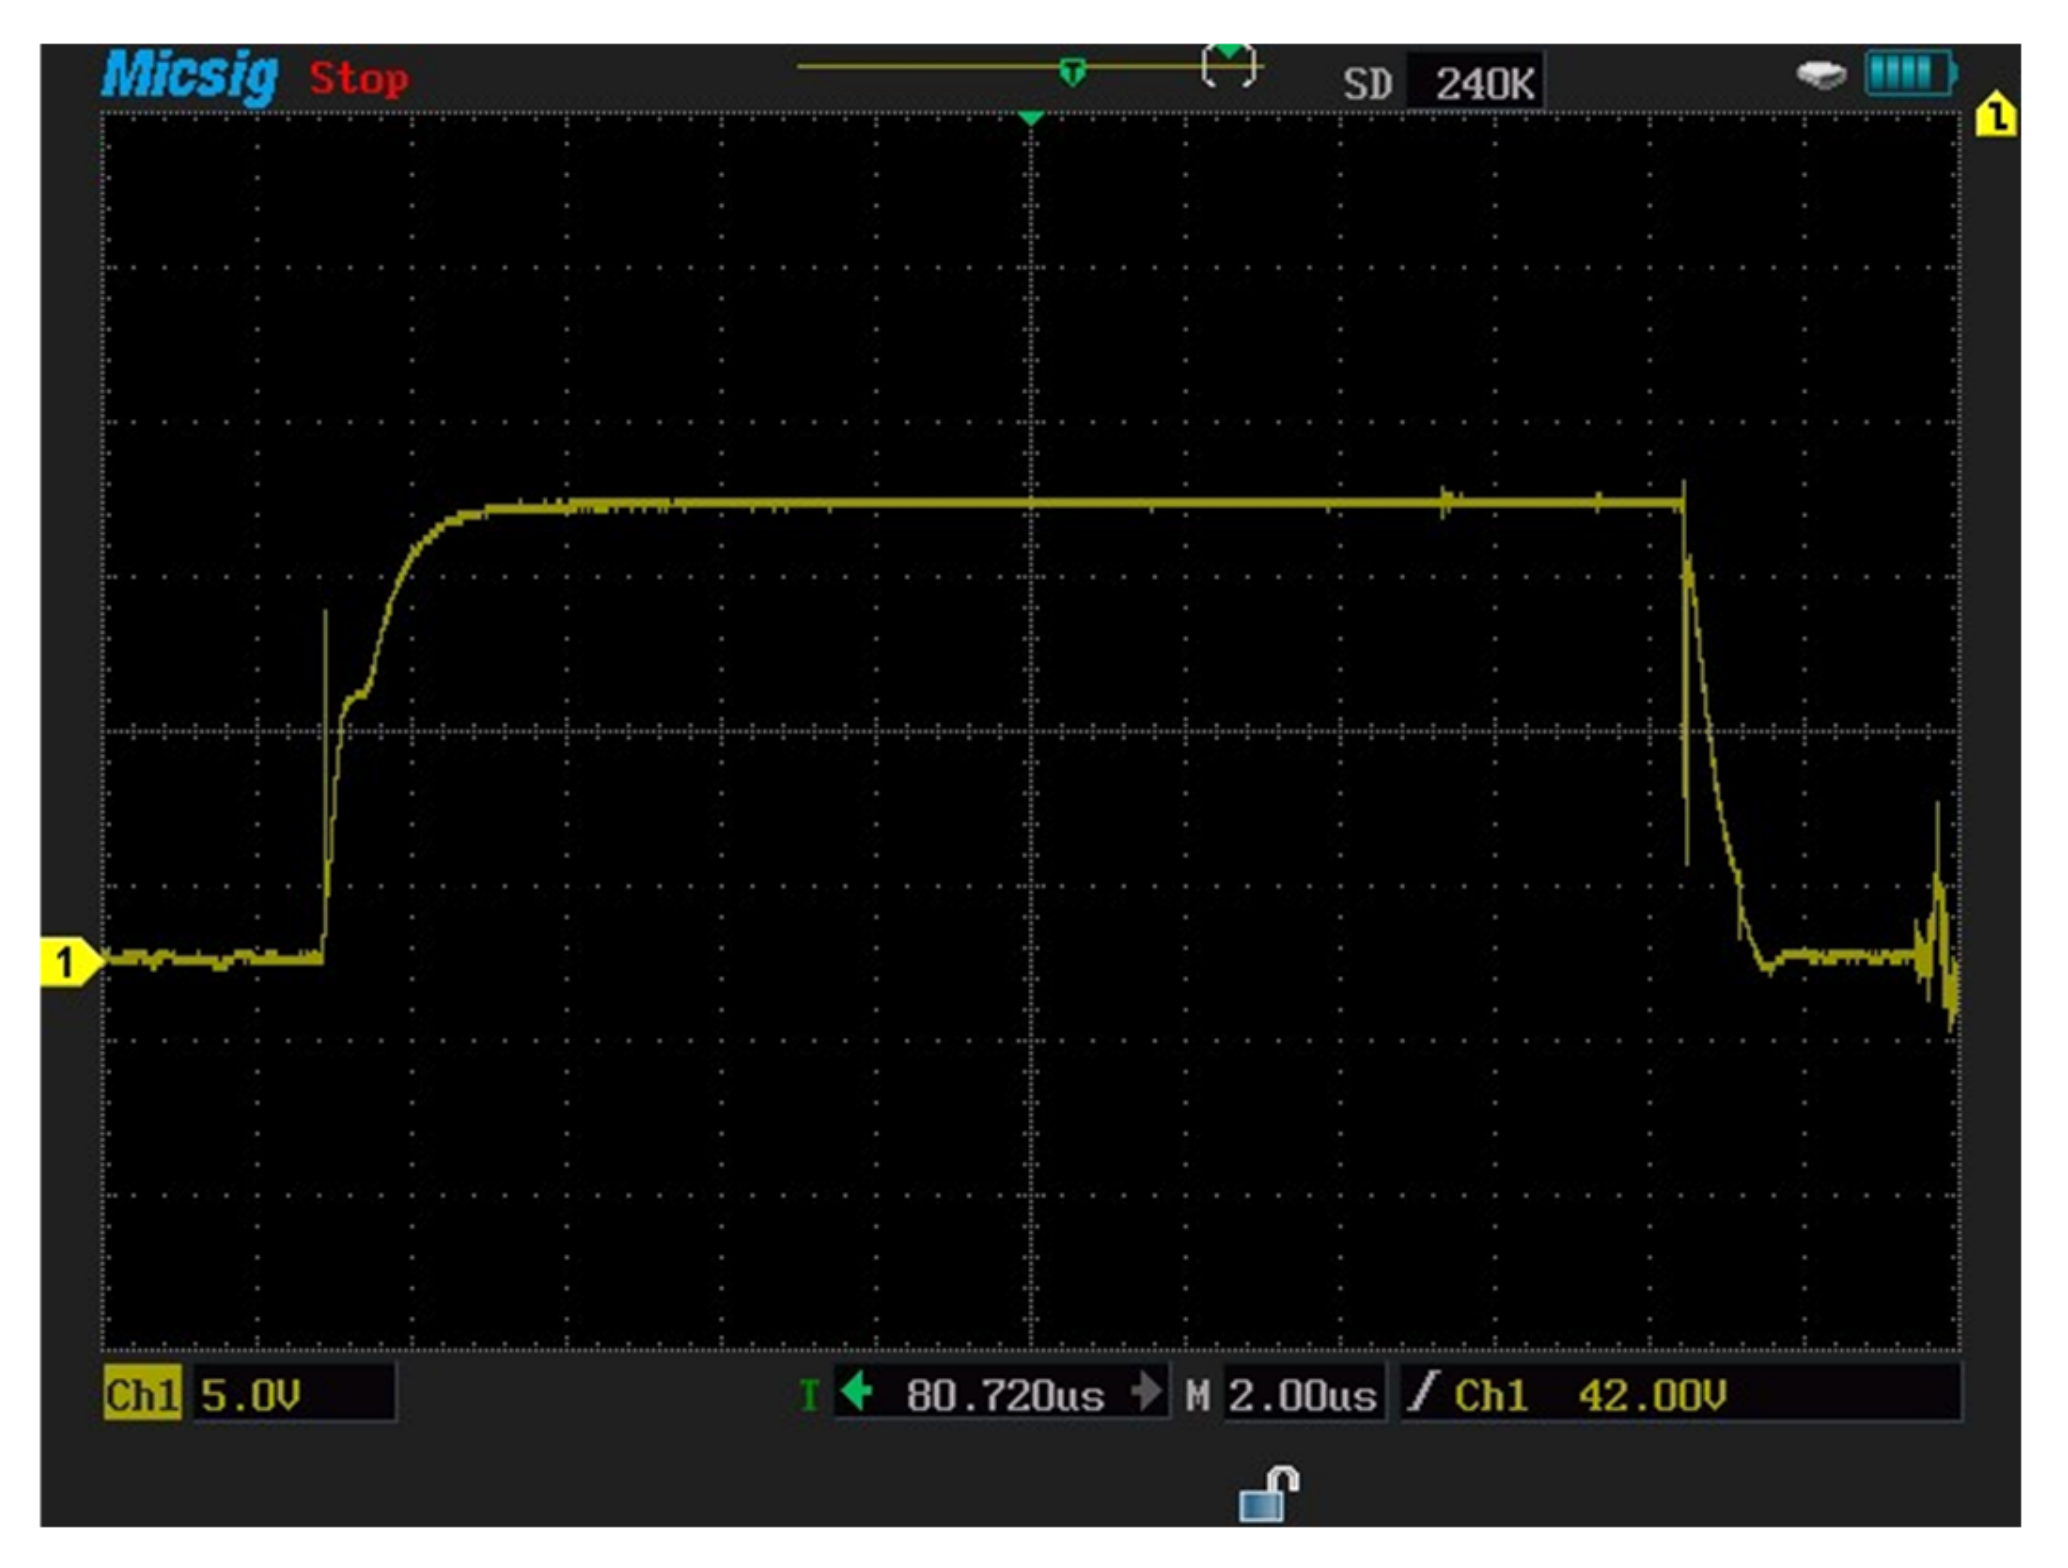This screenshot has width=2068, height=1568.
Task: Open the 2.00us timebase setting
Action: (1302, 1395)
